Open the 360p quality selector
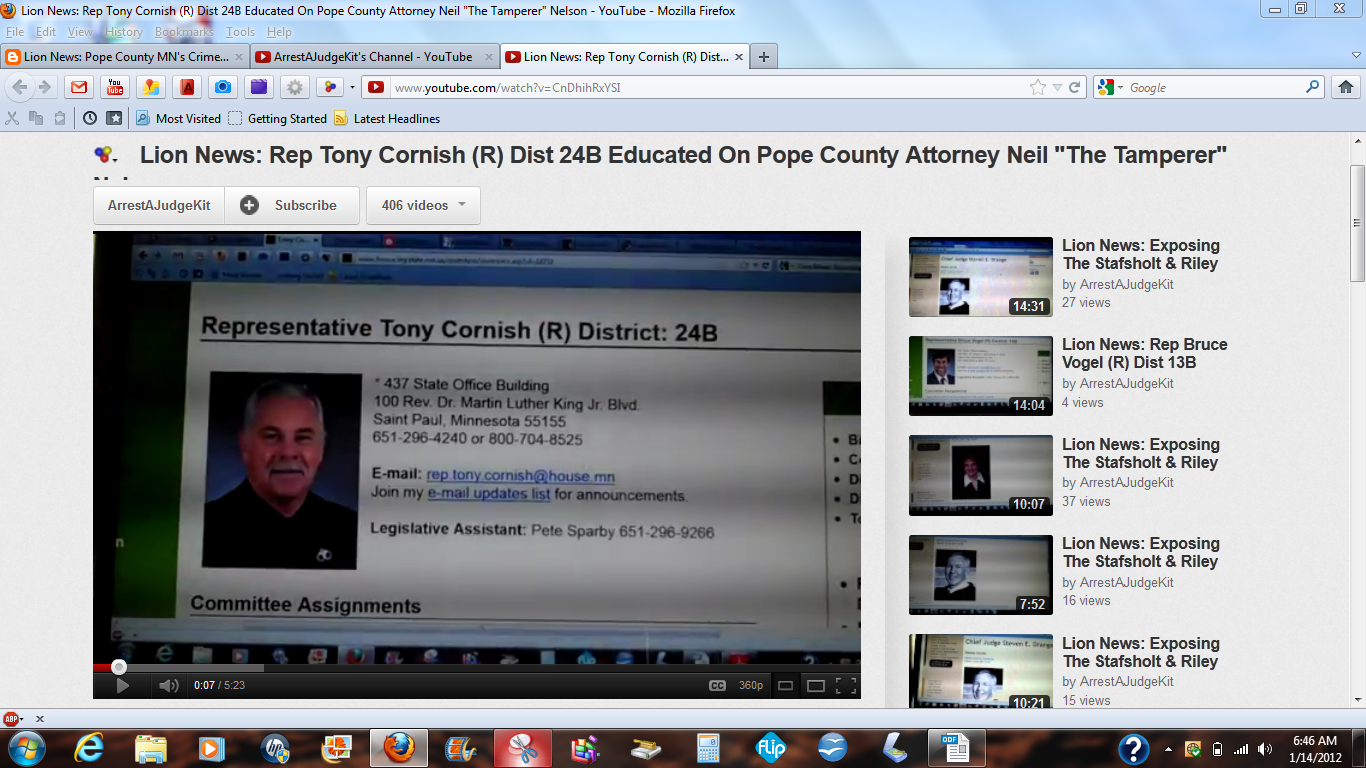Image resolution: width=1366 pixels, height=768 pixels. coord(751,686)
